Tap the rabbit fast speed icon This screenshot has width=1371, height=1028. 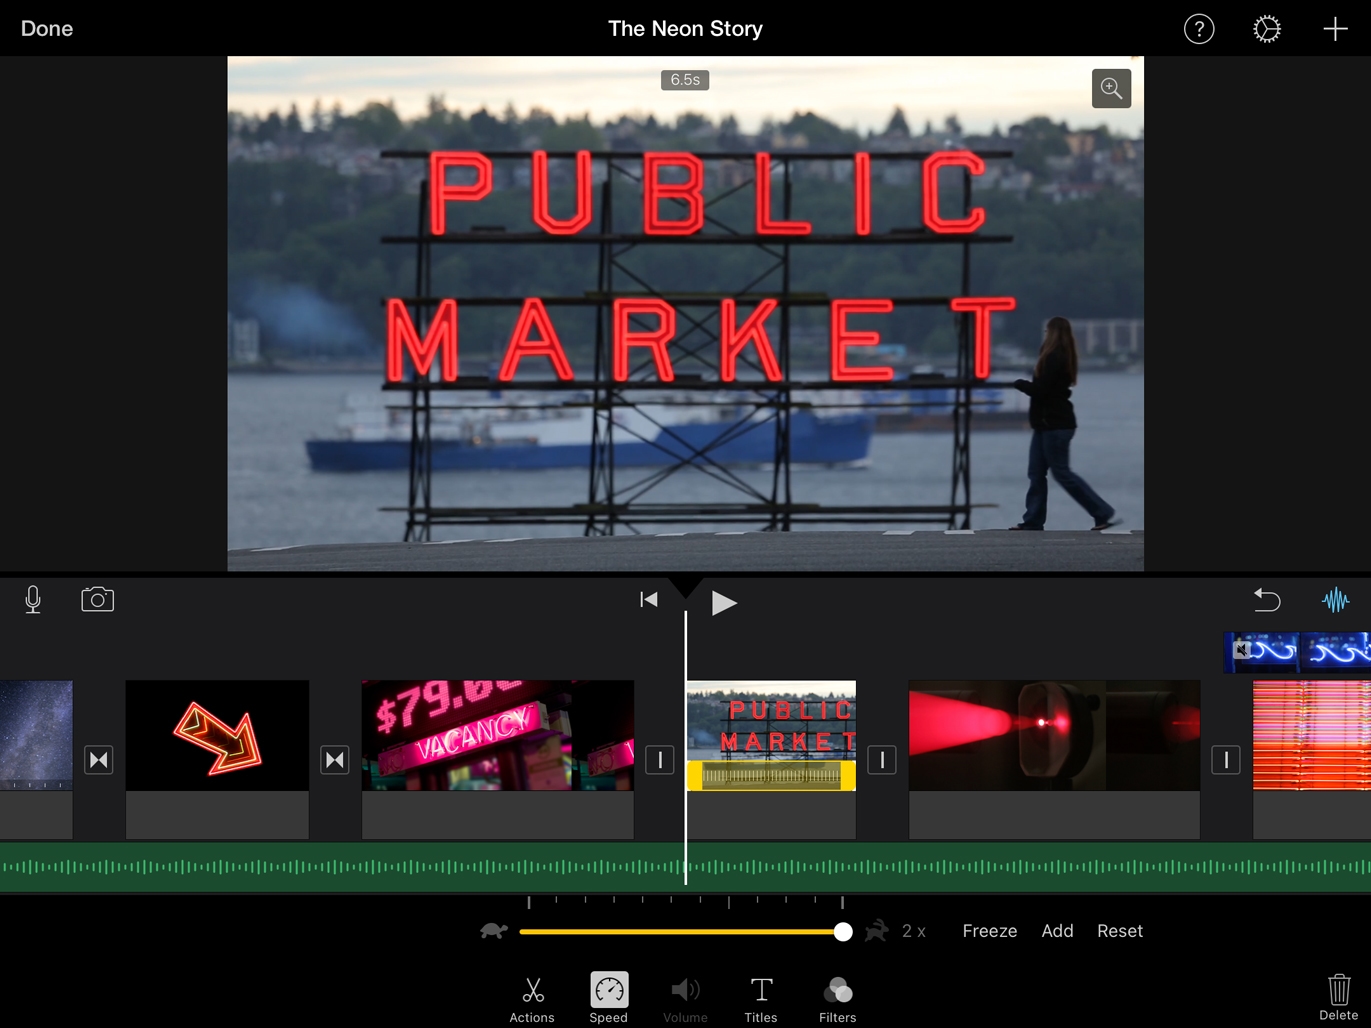pyautogui.click(x=877, y=931)
